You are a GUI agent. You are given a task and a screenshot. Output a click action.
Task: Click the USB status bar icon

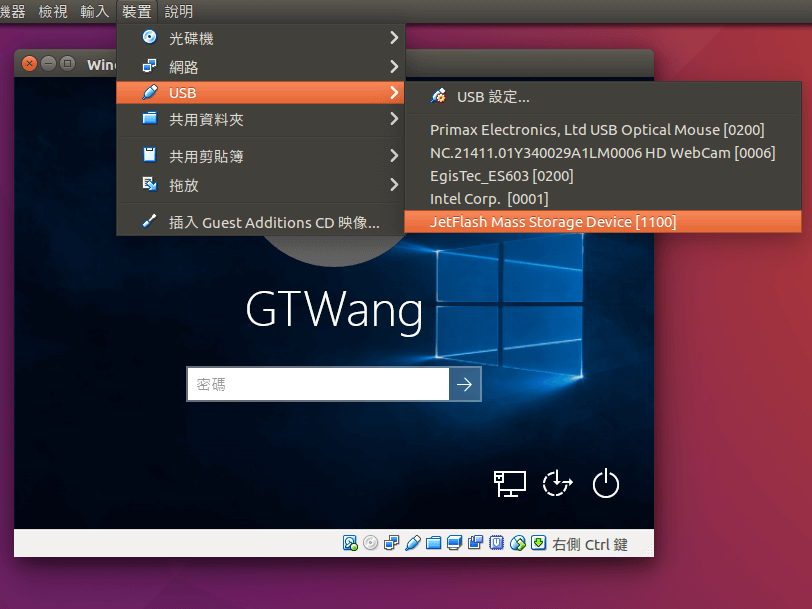tap(412, 543)
